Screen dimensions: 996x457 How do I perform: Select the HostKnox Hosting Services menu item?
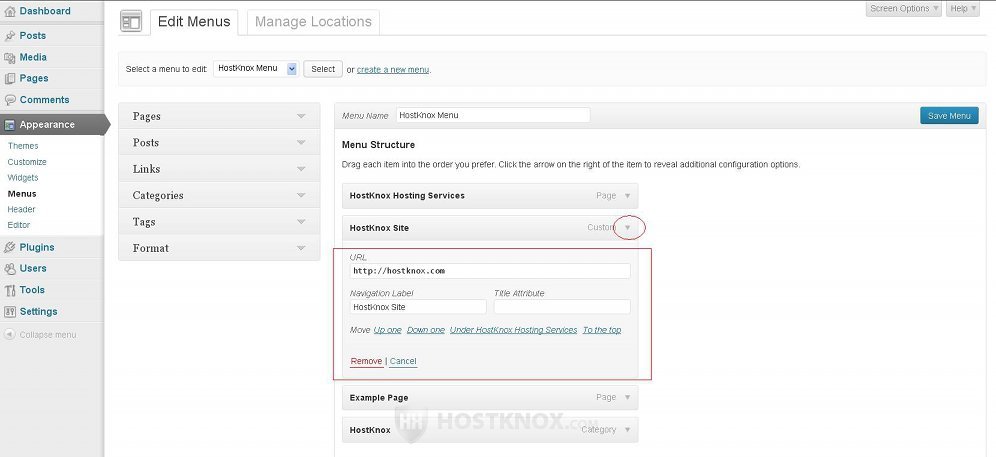coord(490,196)
